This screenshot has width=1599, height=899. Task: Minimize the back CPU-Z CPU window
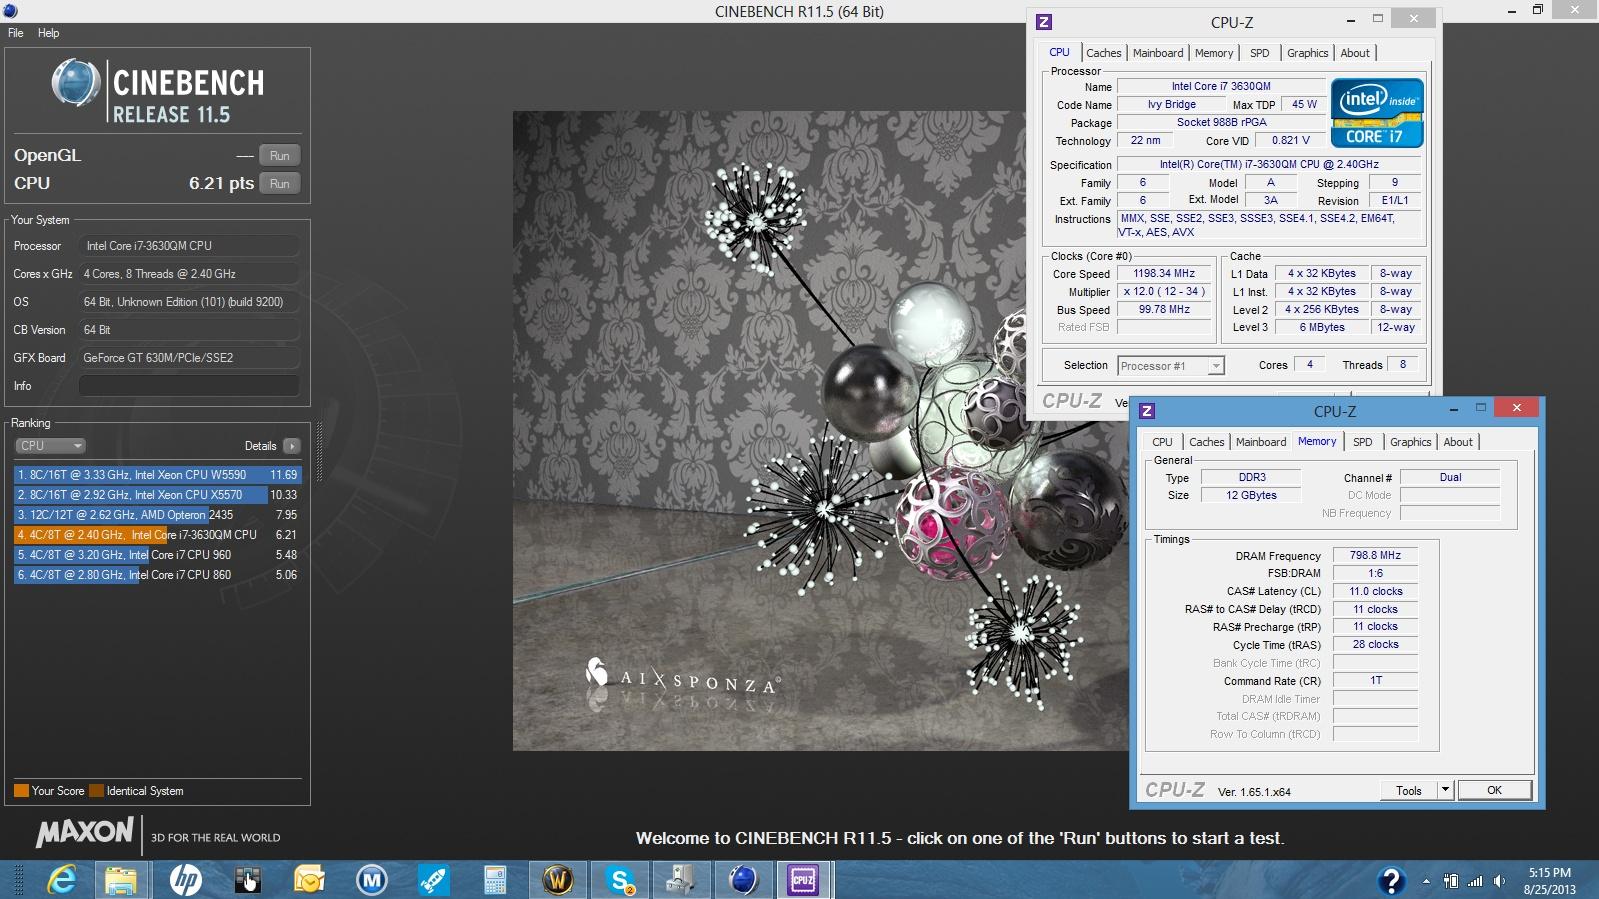point(1350,19)
